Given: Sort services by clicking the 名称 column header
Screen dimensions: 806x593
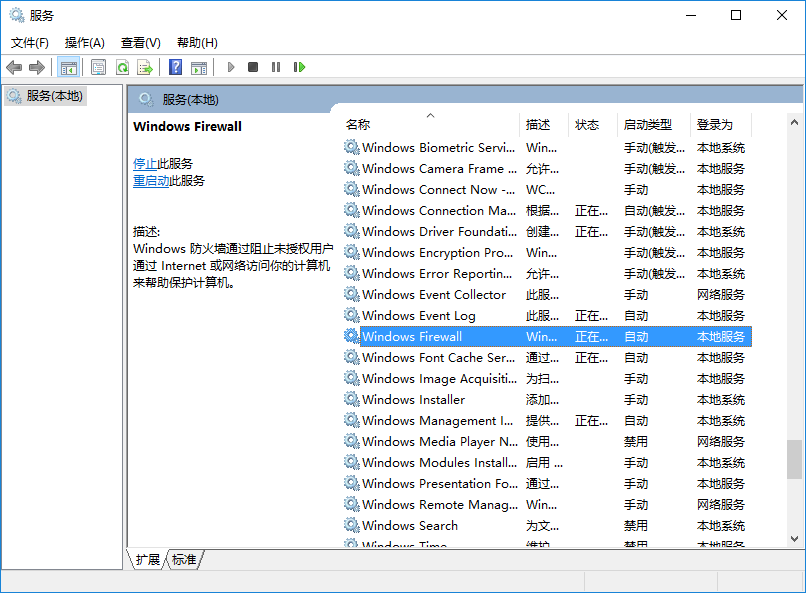Looking at the screenshot, I should (x=360, y=124).
